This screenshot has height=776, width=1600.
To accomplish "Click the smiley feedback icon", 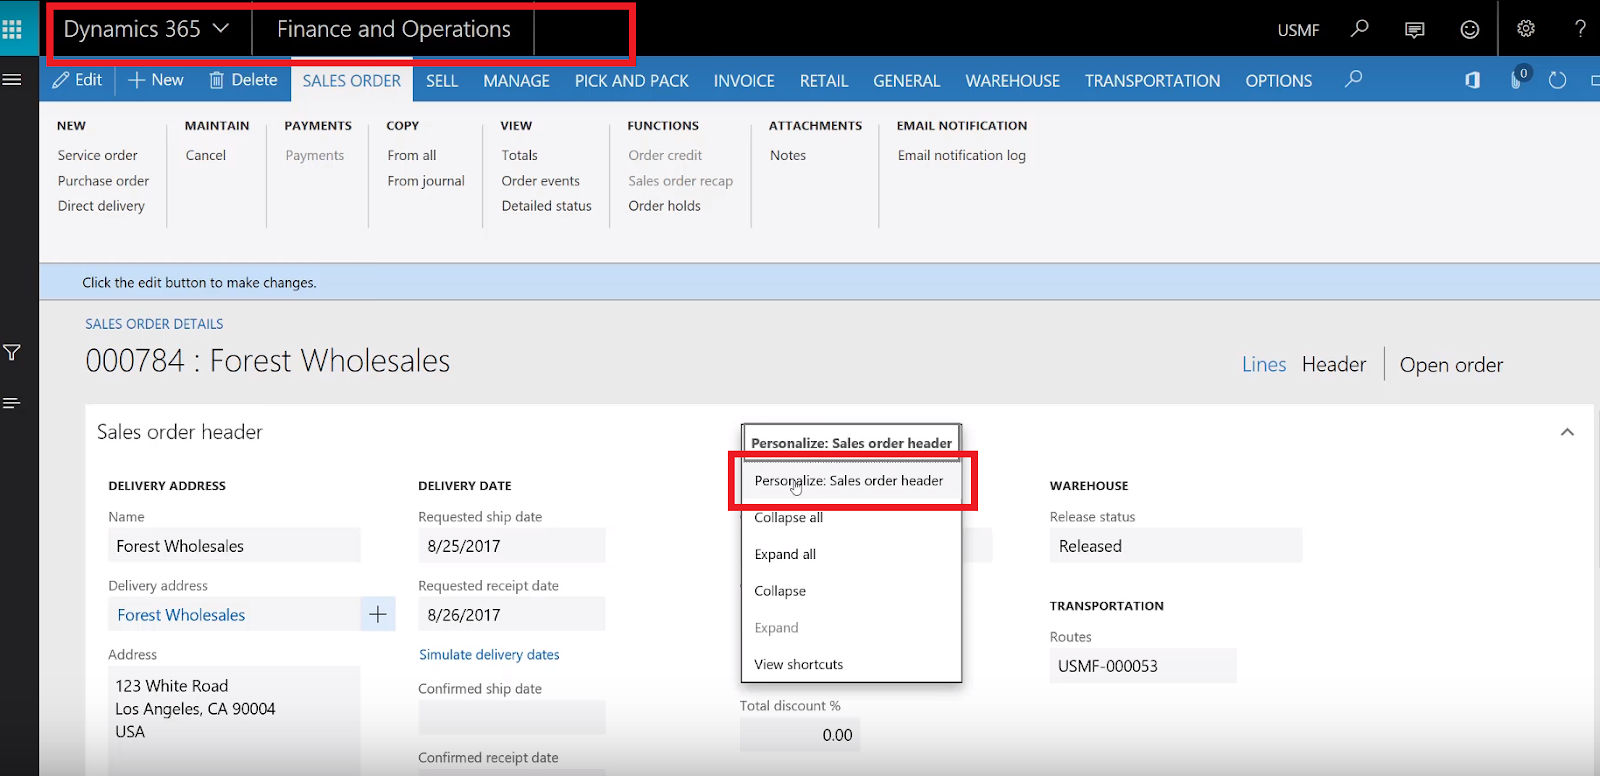I will tap(1470, 30).
